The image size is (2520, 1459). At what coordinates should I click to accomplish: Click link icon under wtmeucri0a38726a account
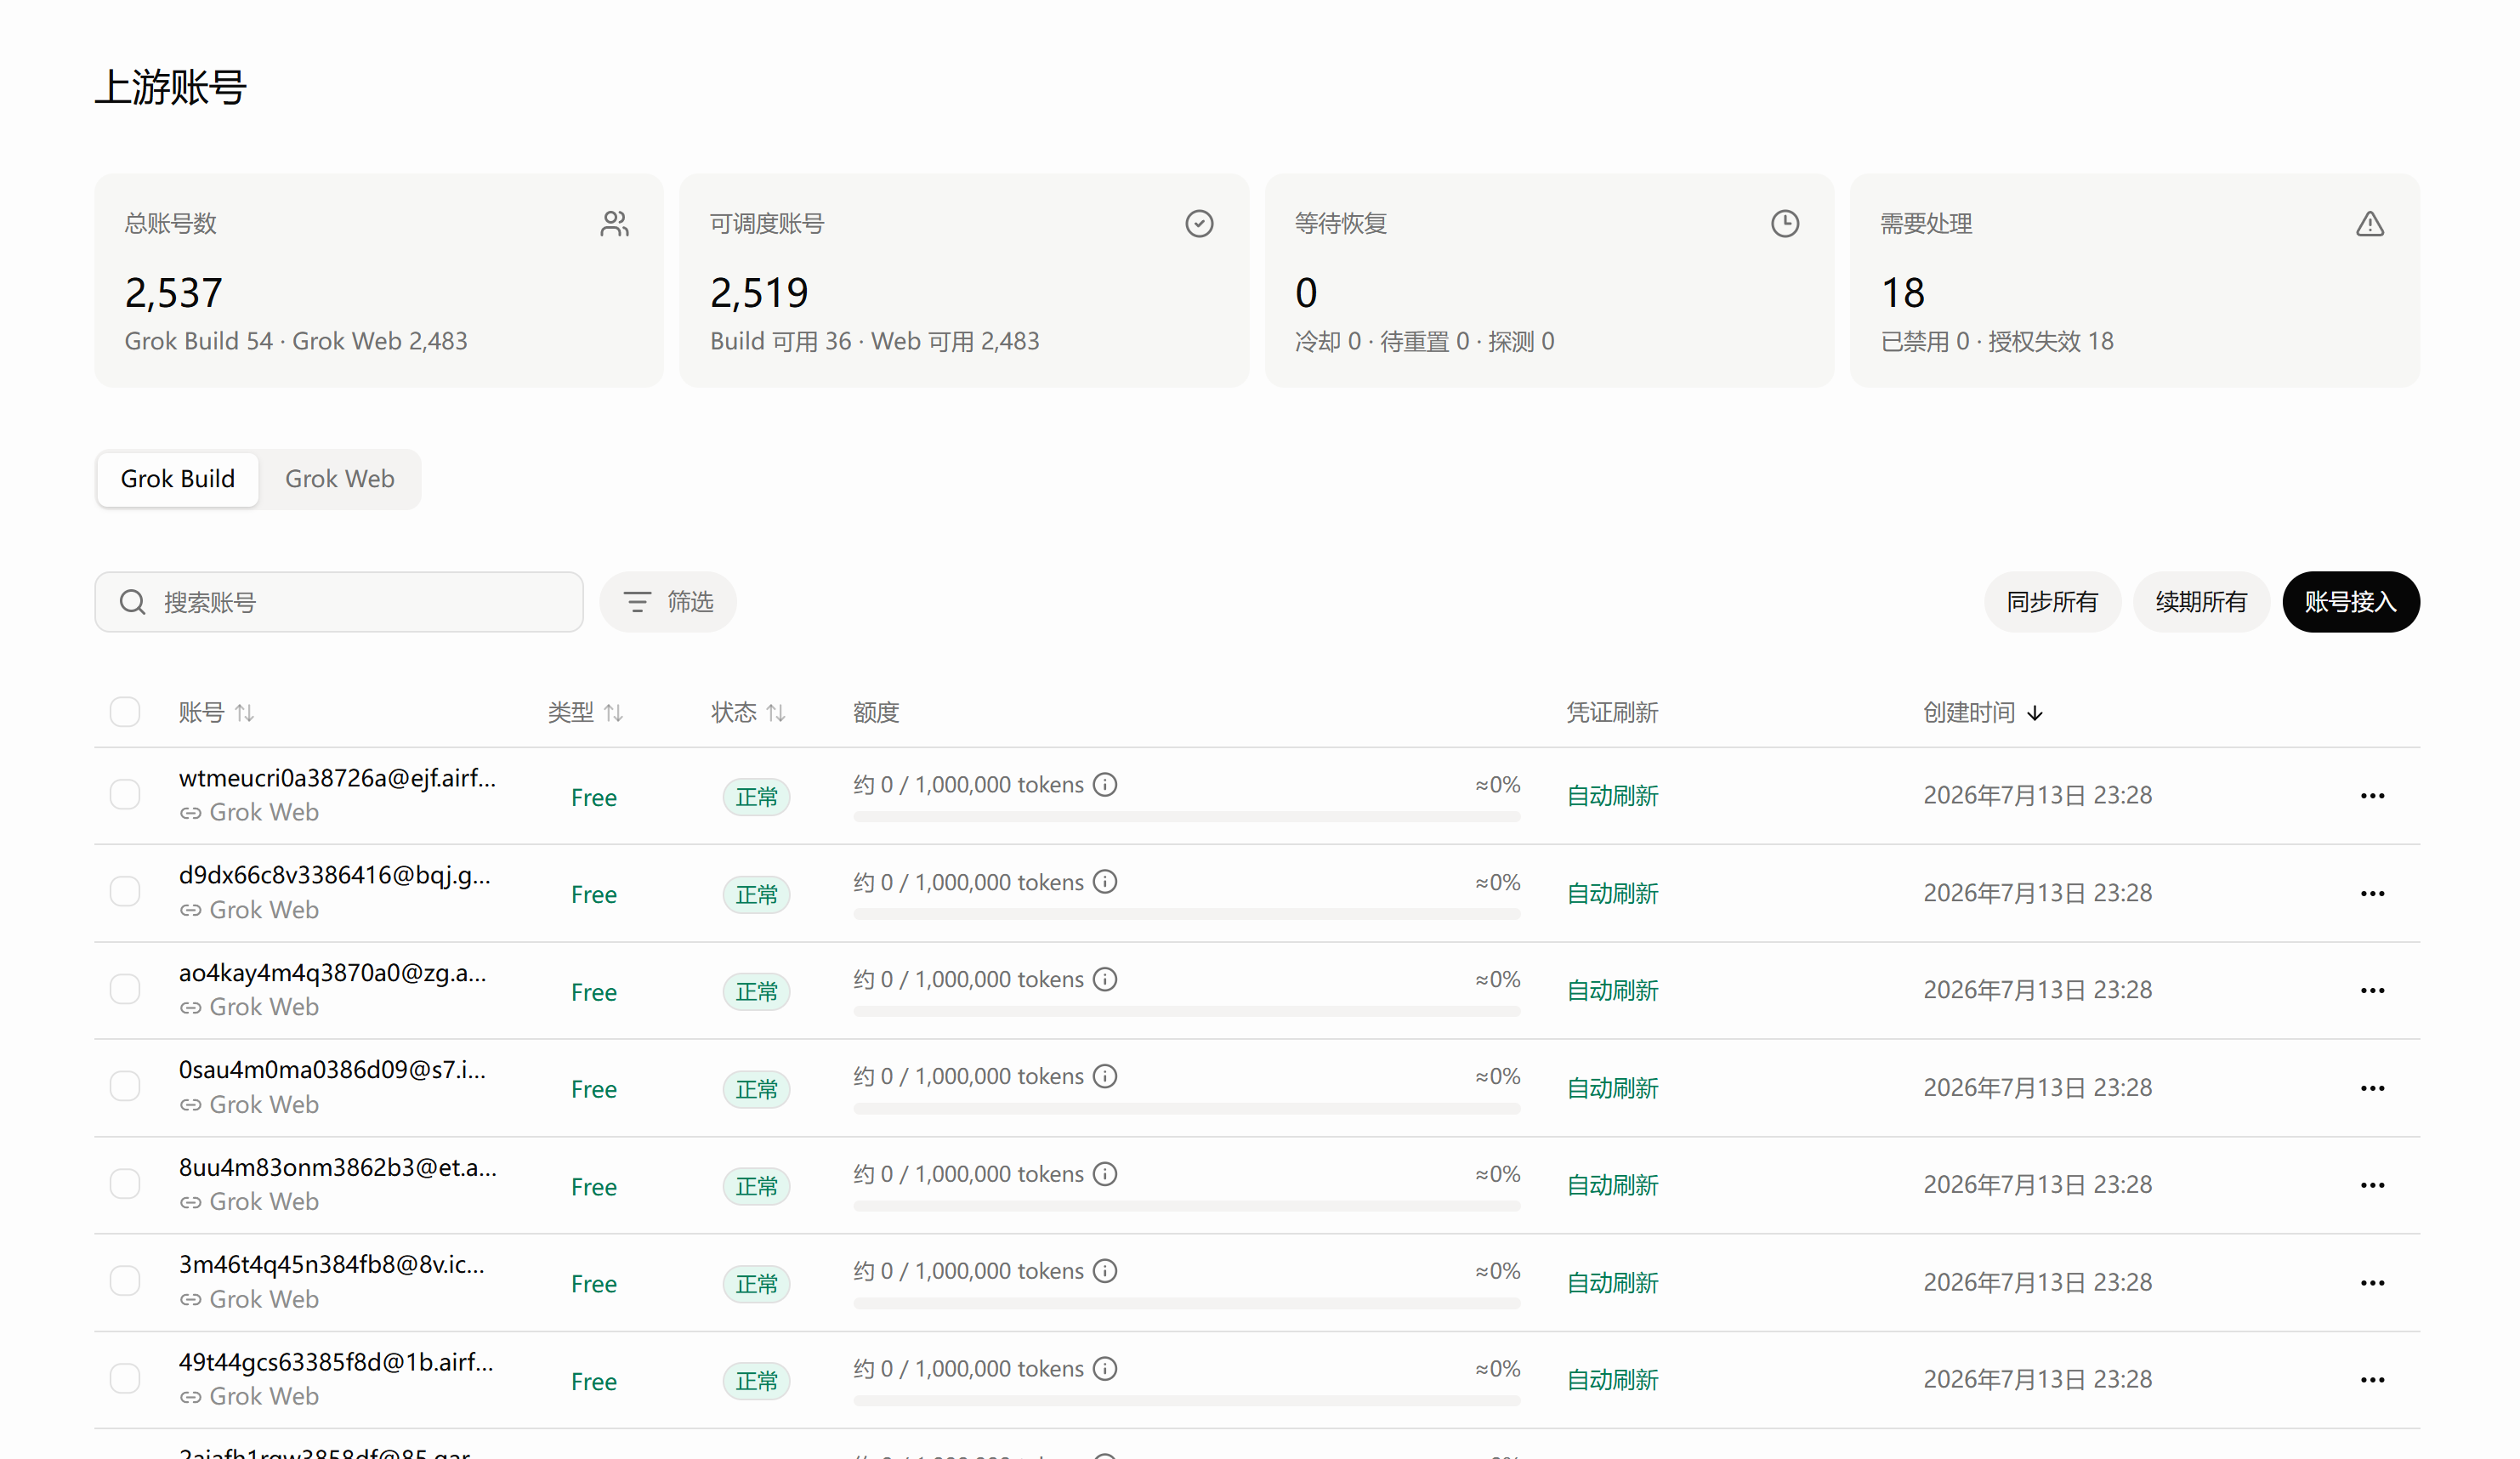tap(191, 814)
